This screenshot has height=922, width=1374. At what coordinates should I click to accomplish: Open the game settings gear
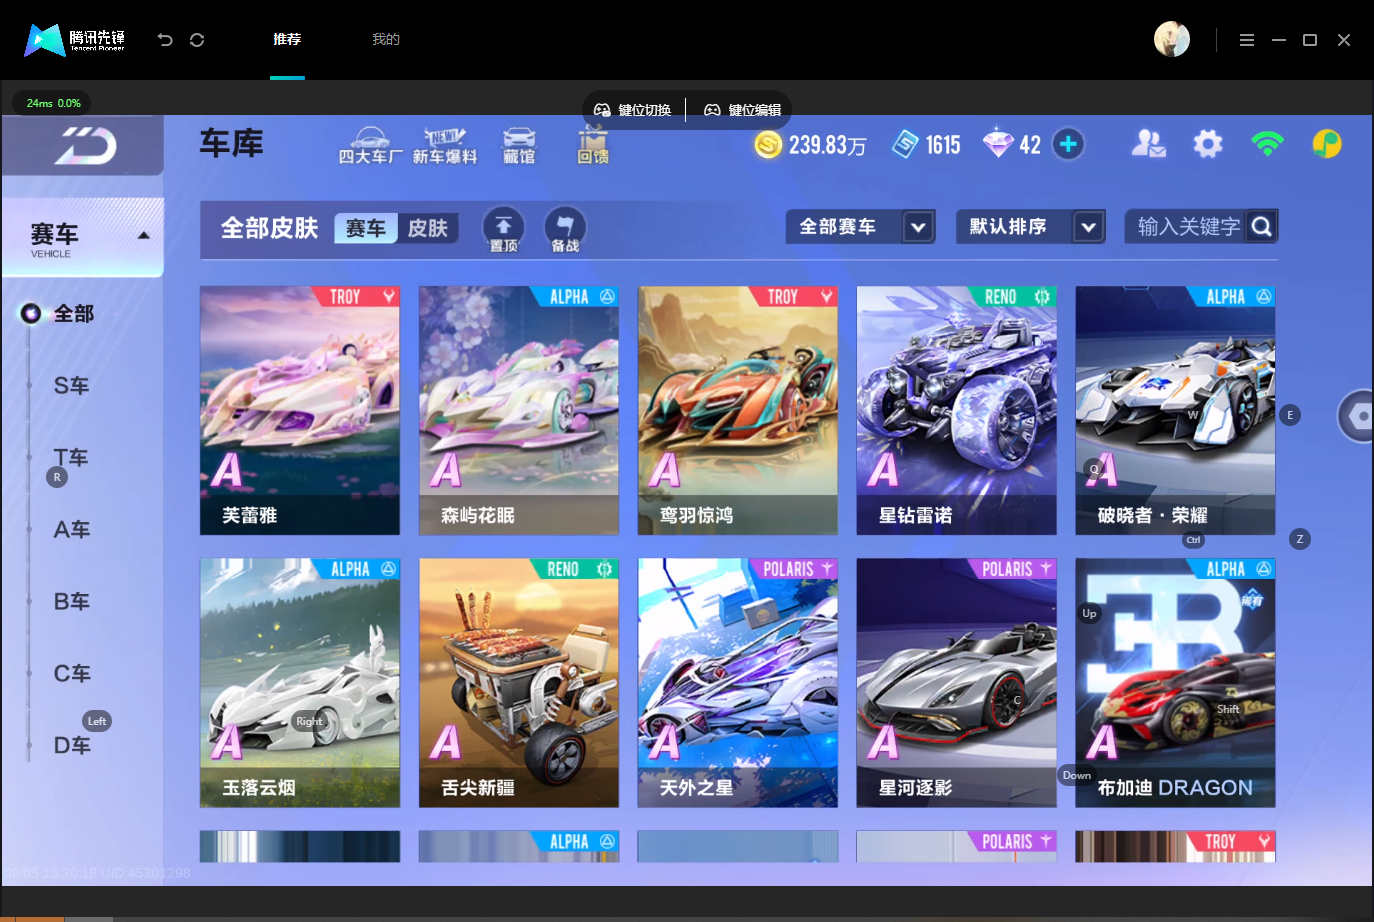pos(1208,144)
